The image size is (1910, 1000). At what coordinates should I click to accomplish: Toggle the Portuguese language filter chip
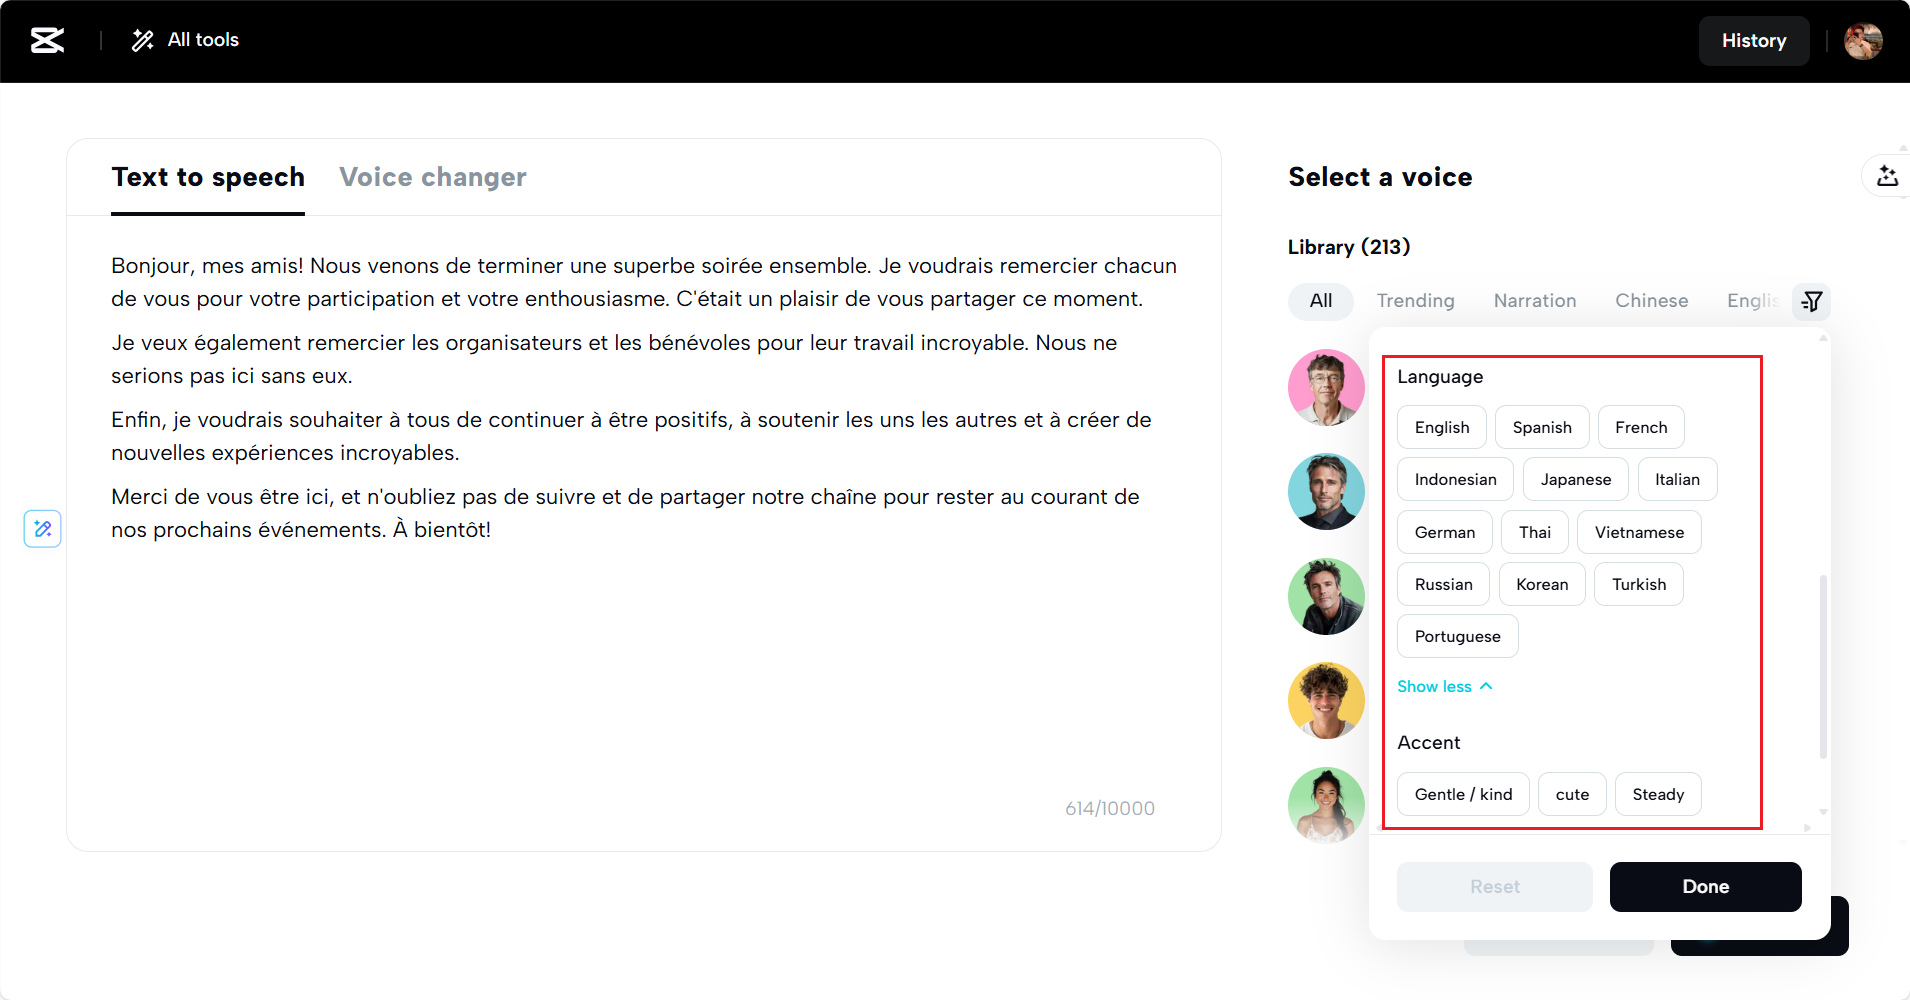[1457, 636]
